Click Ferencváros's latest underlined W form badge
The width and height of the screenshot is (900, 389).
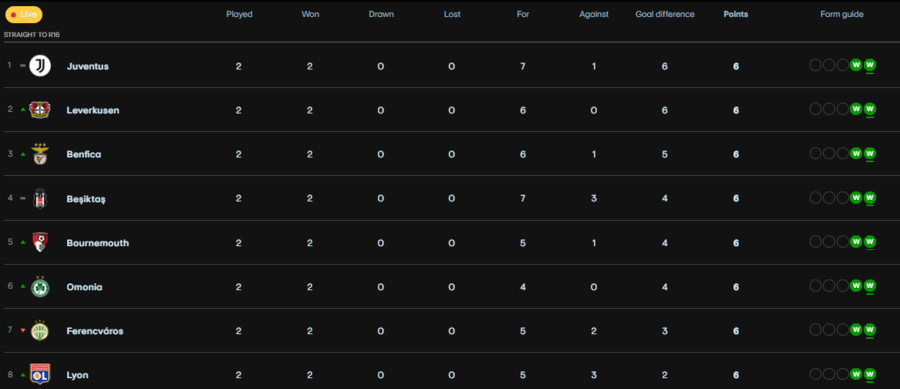pos(870,330)
